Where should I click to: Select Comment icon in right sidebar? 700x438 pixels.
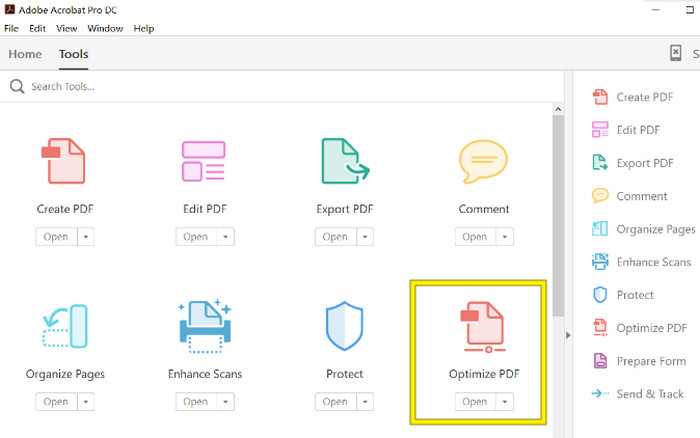pos(600,196)
